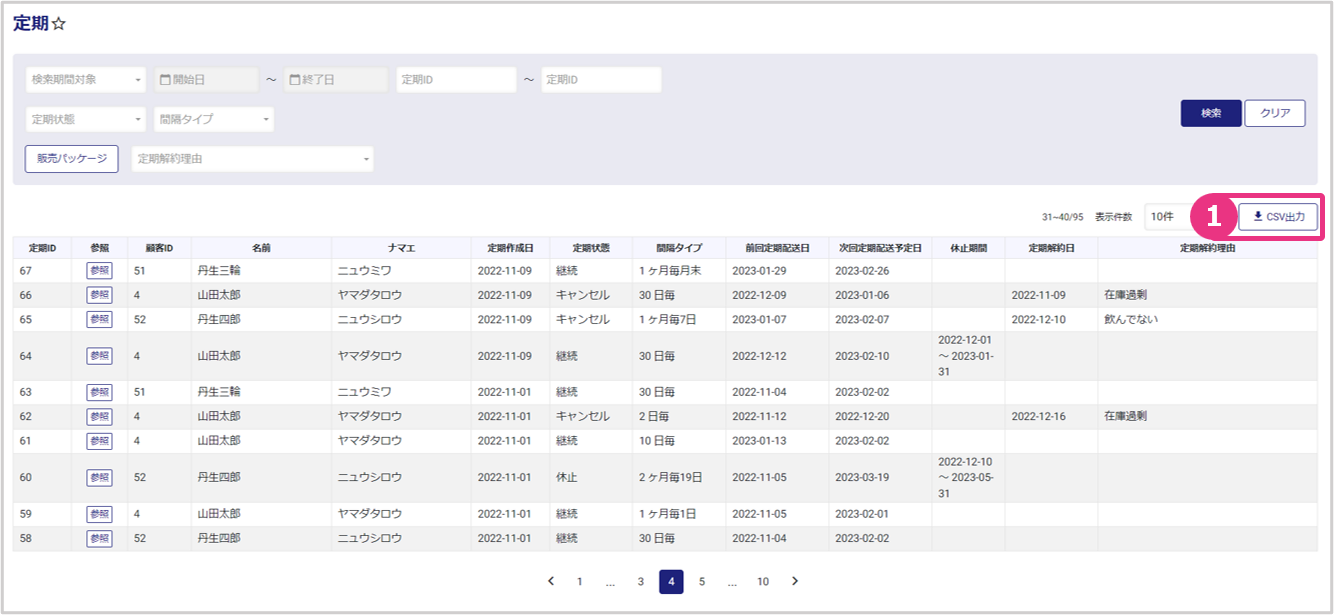Focus the first 定期ID input field
1334x615 pixels.
pos(456,80)
